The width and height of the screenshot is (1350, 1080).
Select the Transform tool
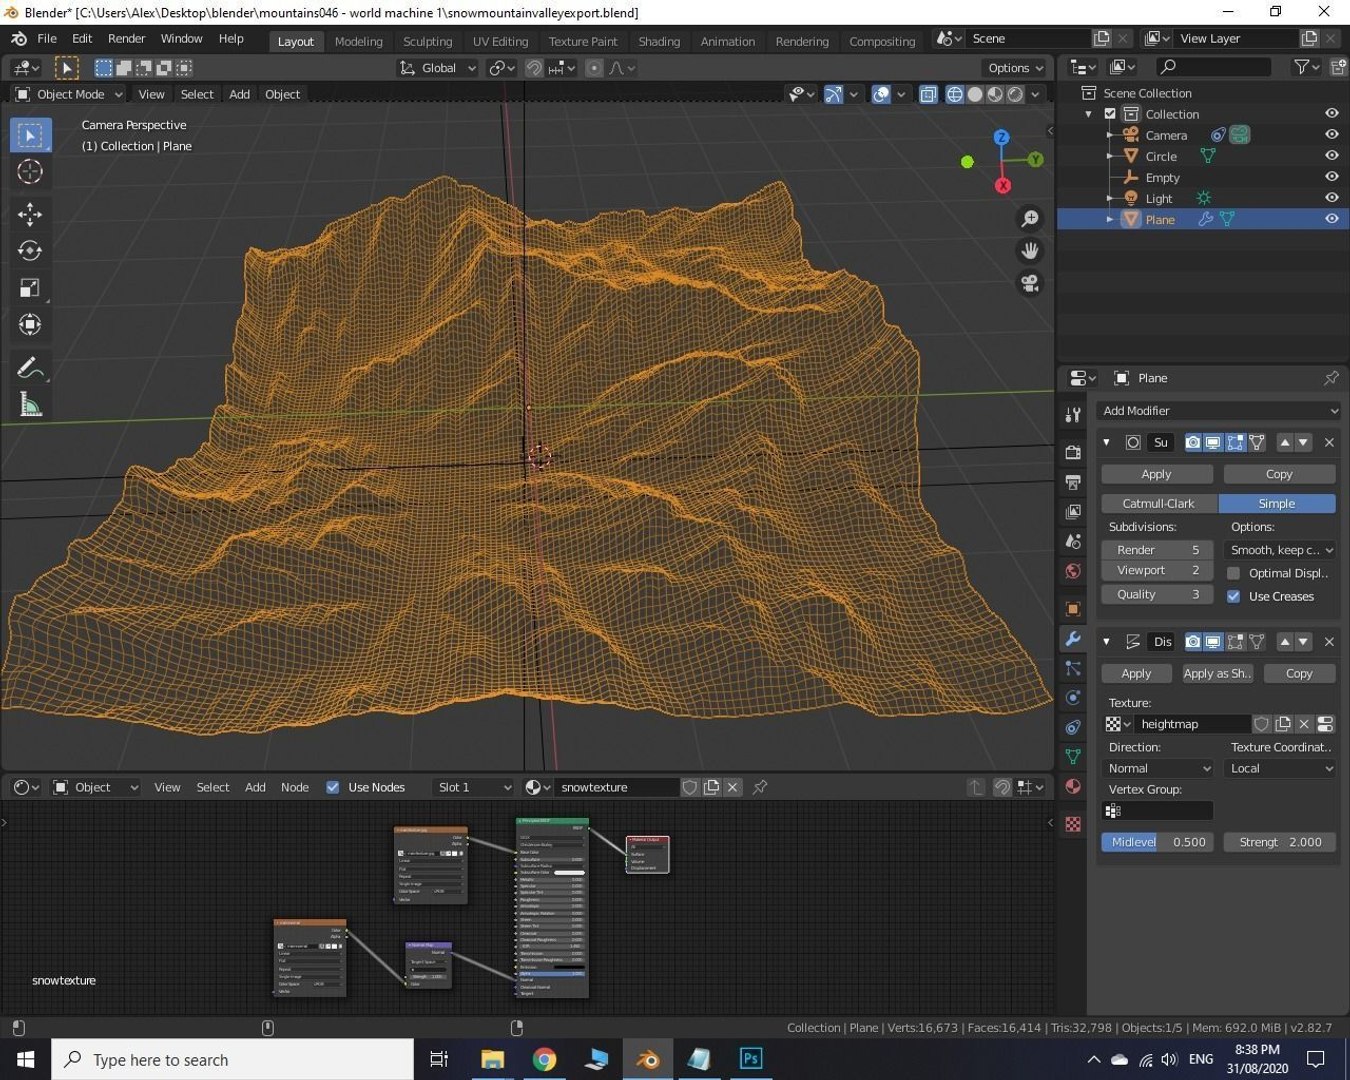pyautogui.click(x=30, y=325)
